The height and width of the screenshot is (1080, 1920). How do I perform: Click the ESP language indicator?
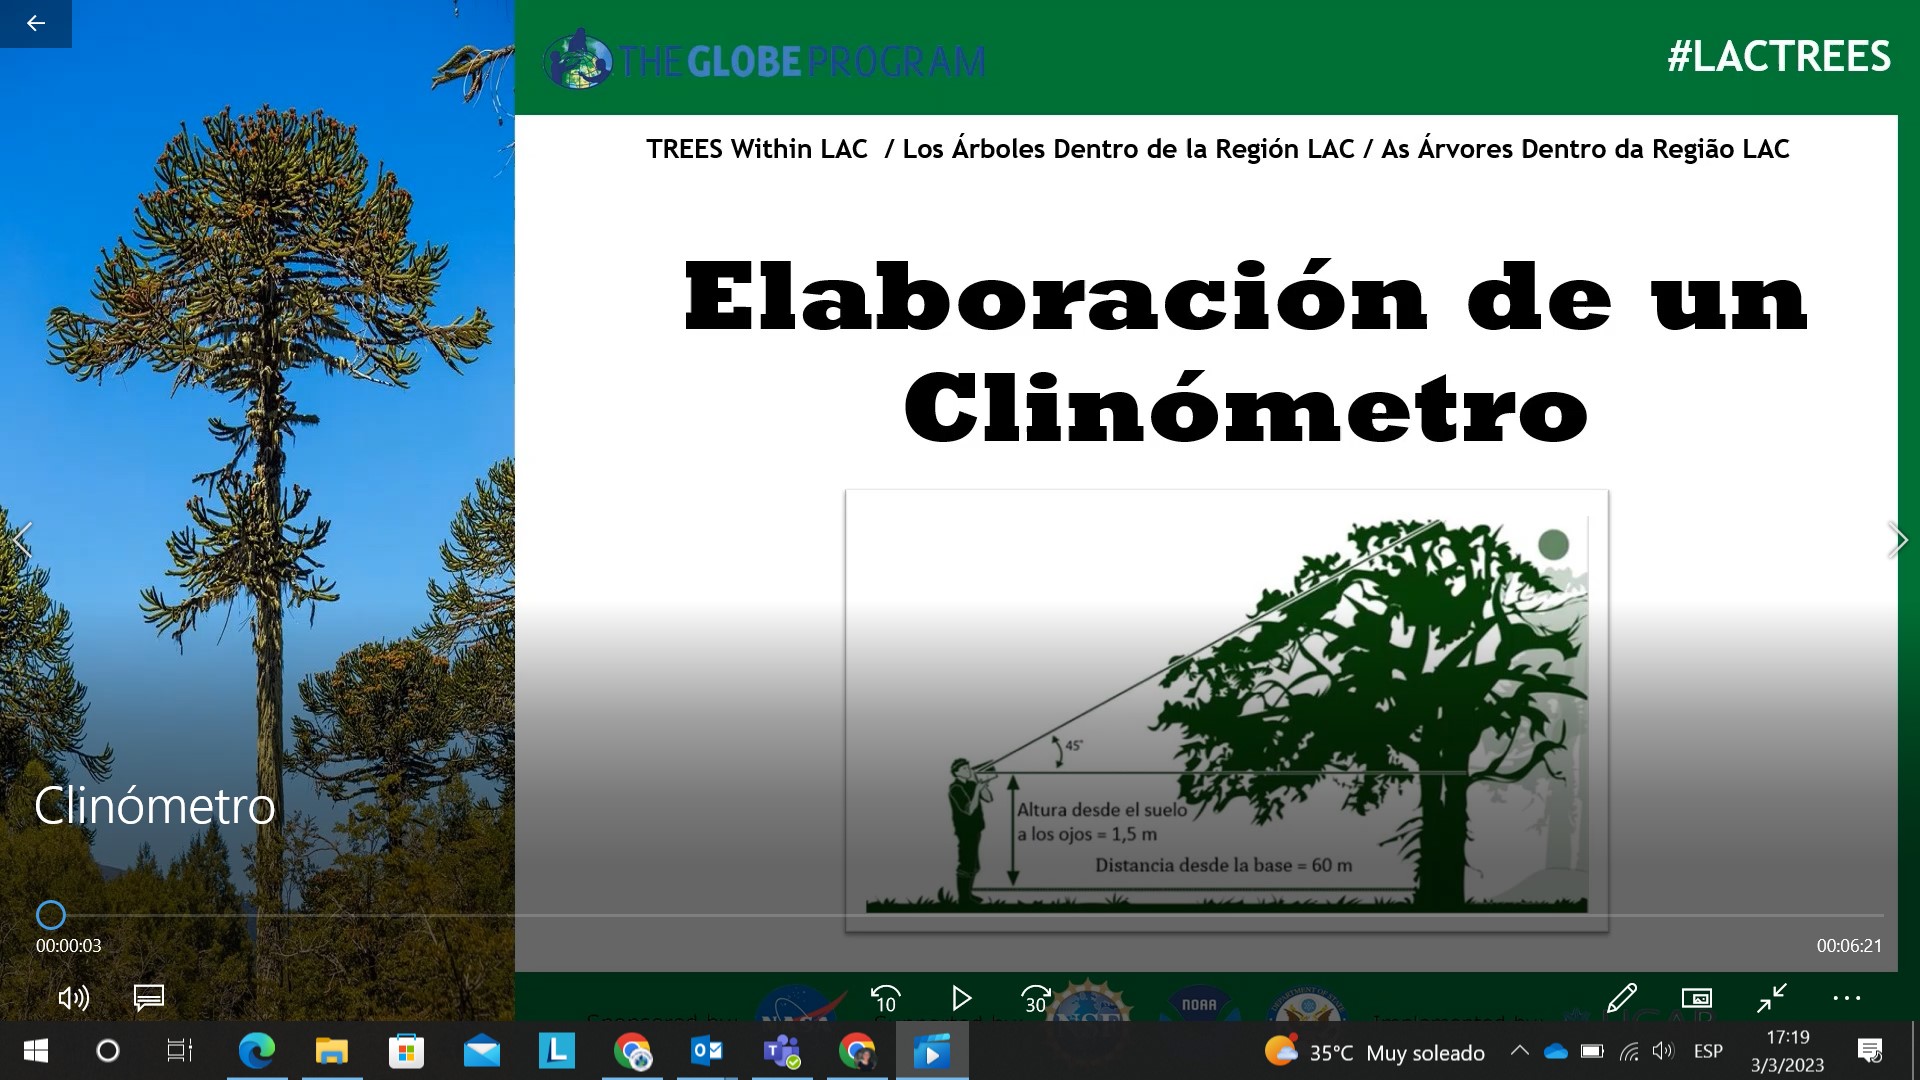coord(1708,1051)
